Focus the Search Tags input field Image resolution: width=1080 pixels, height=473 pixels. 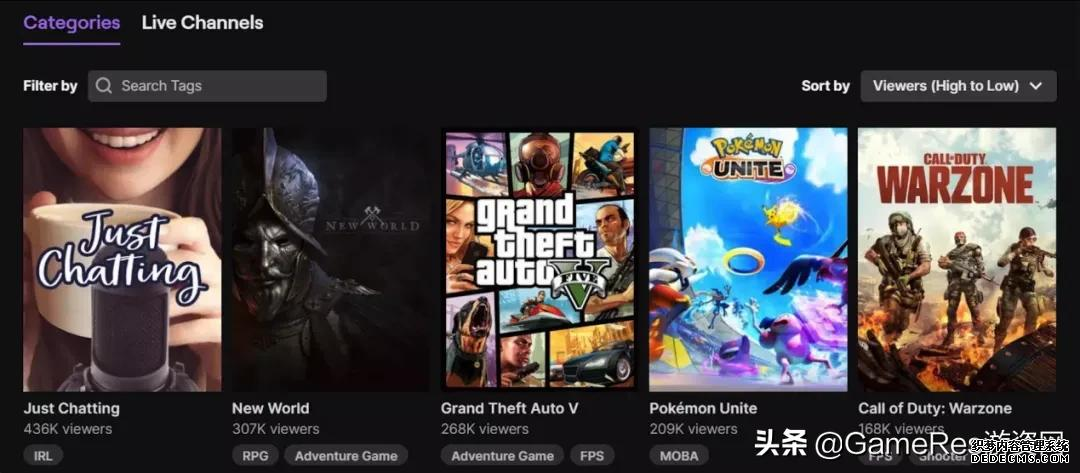tap(207, 86)
